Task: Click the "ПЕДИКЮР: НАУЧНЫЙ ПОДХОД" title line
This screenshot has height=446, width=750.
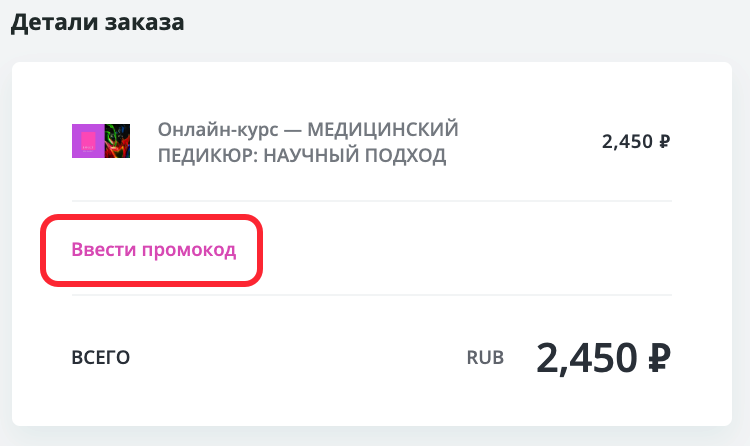Action: (x=302, y=156)
